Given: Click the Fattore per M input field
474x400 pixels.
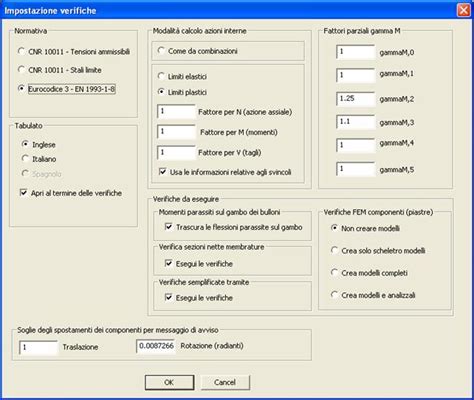Looking at the screenshot, I should click(176, 132).
